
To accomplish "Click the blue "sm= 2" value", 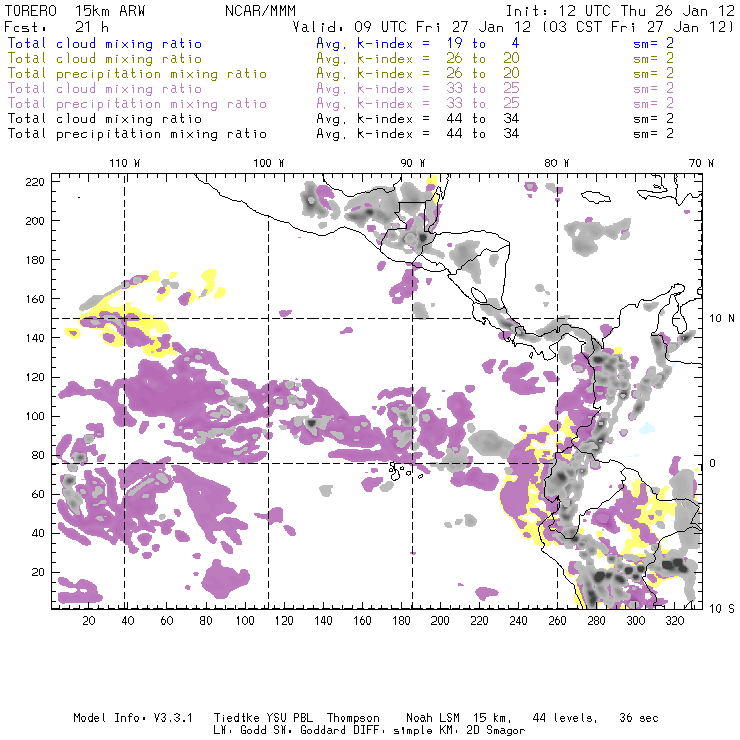I will pos(653,43).
